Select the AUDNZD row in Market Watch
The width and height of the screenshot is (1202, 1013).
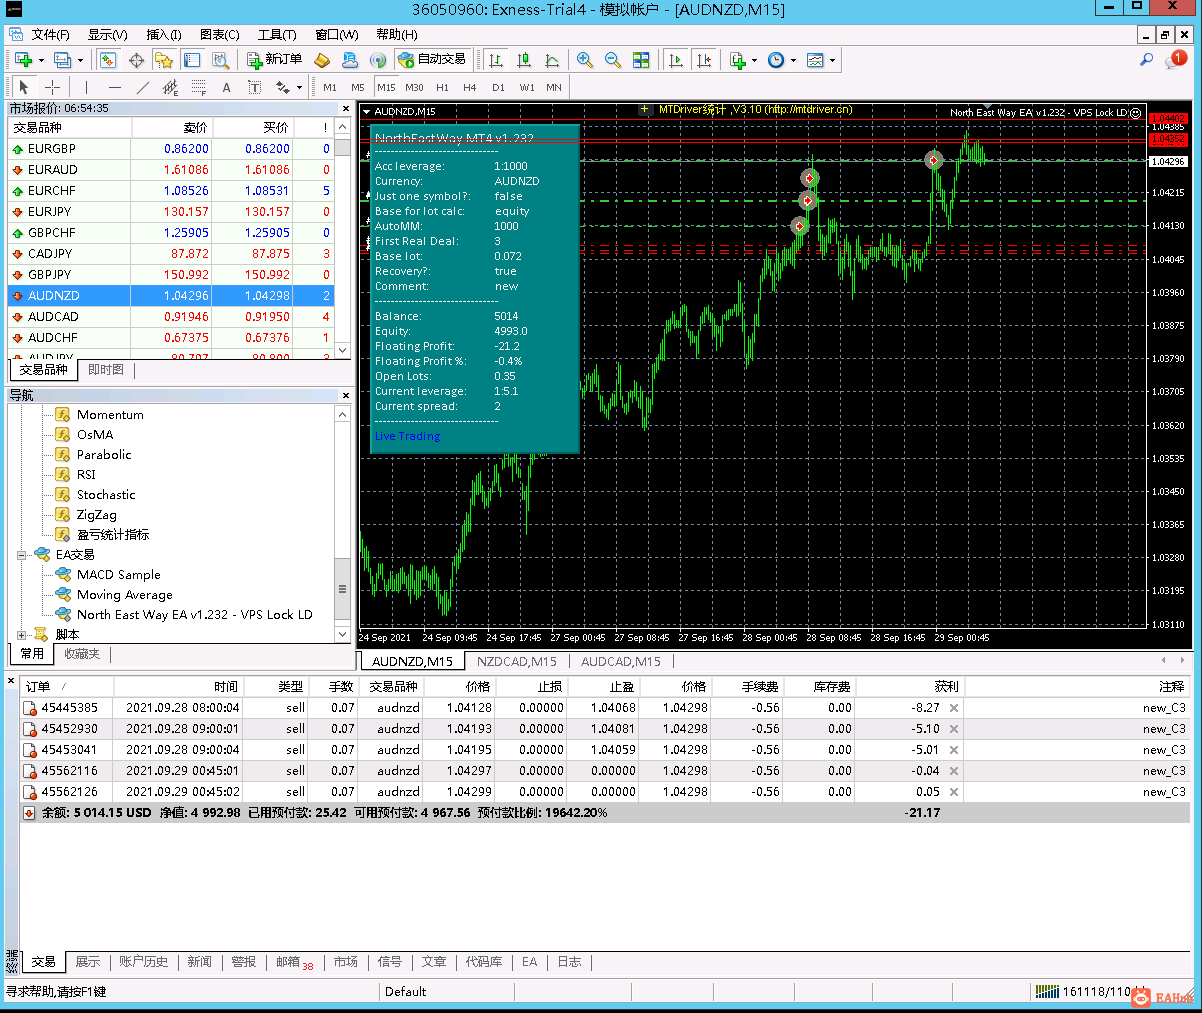[x=170, y=296]
